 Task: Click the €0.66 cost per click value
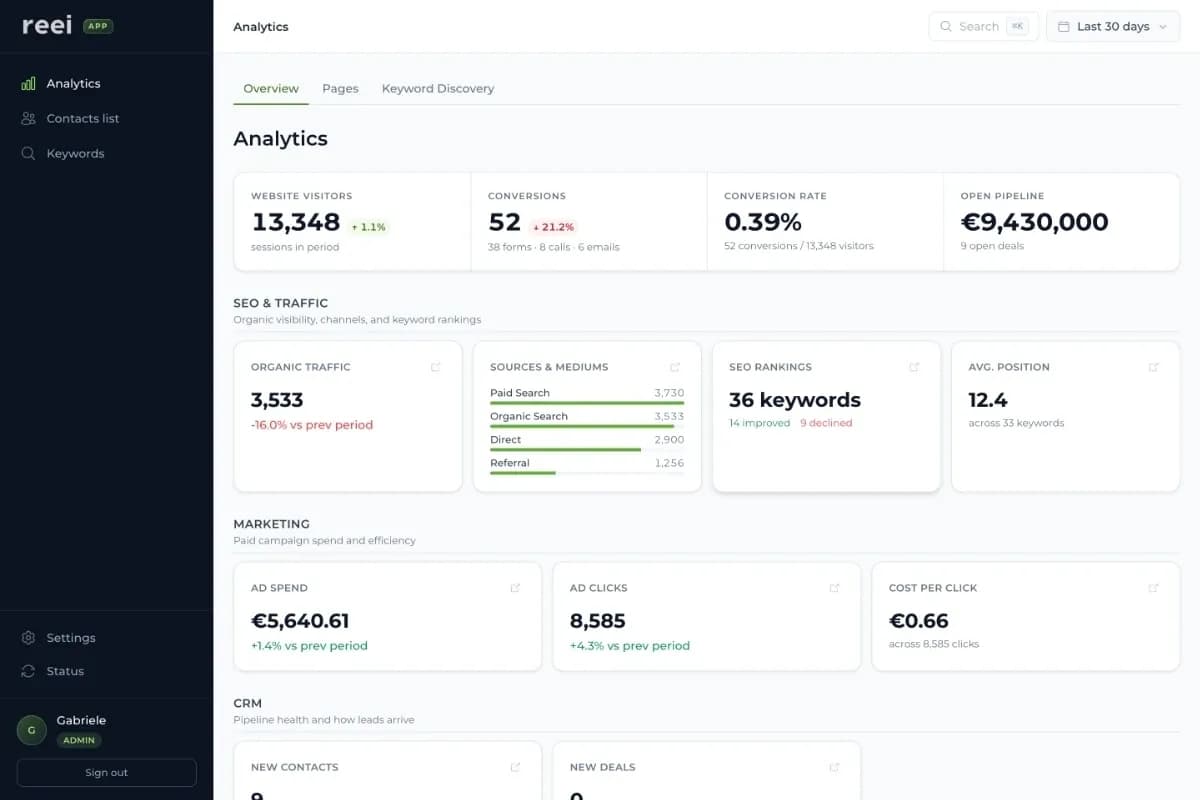919,621
